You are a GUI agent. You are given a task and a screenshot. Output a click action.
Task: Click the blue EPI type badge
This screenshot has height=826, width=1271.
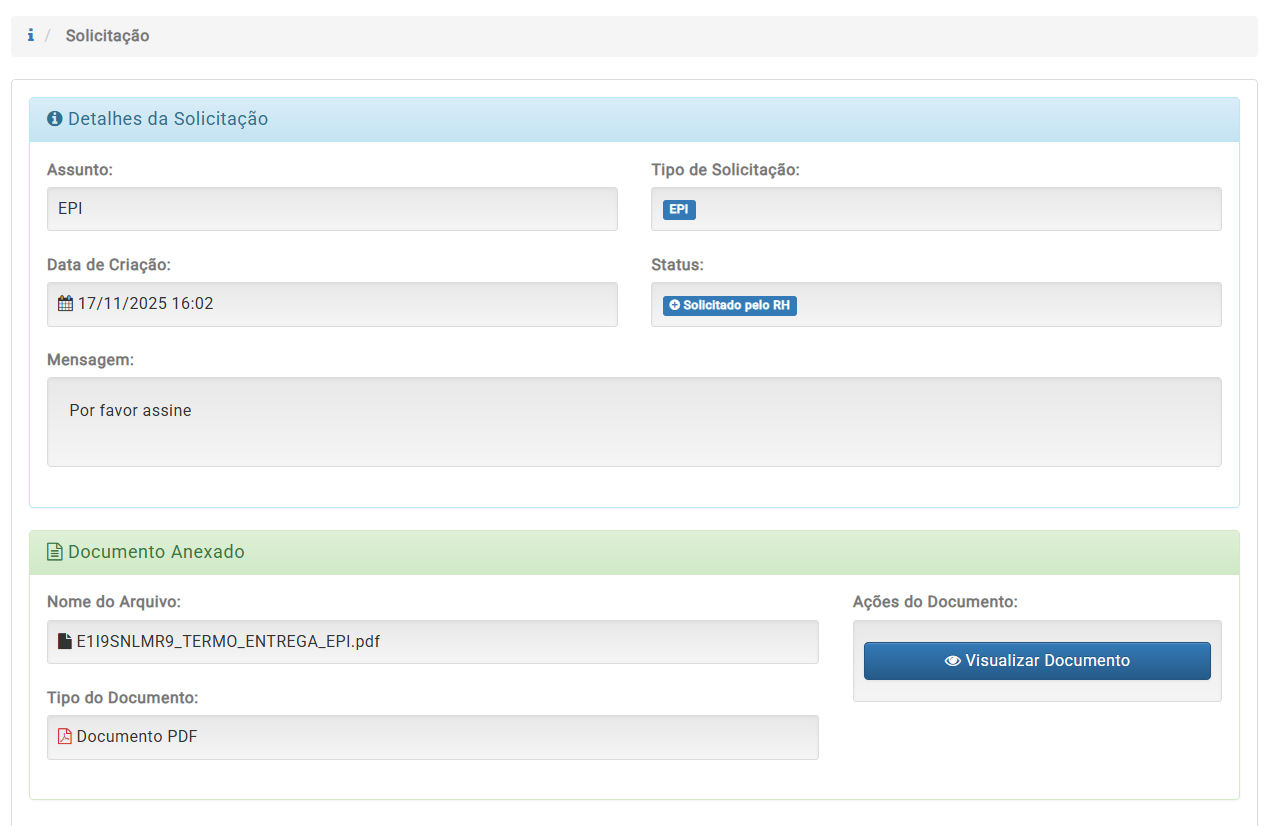click(679, 209)
